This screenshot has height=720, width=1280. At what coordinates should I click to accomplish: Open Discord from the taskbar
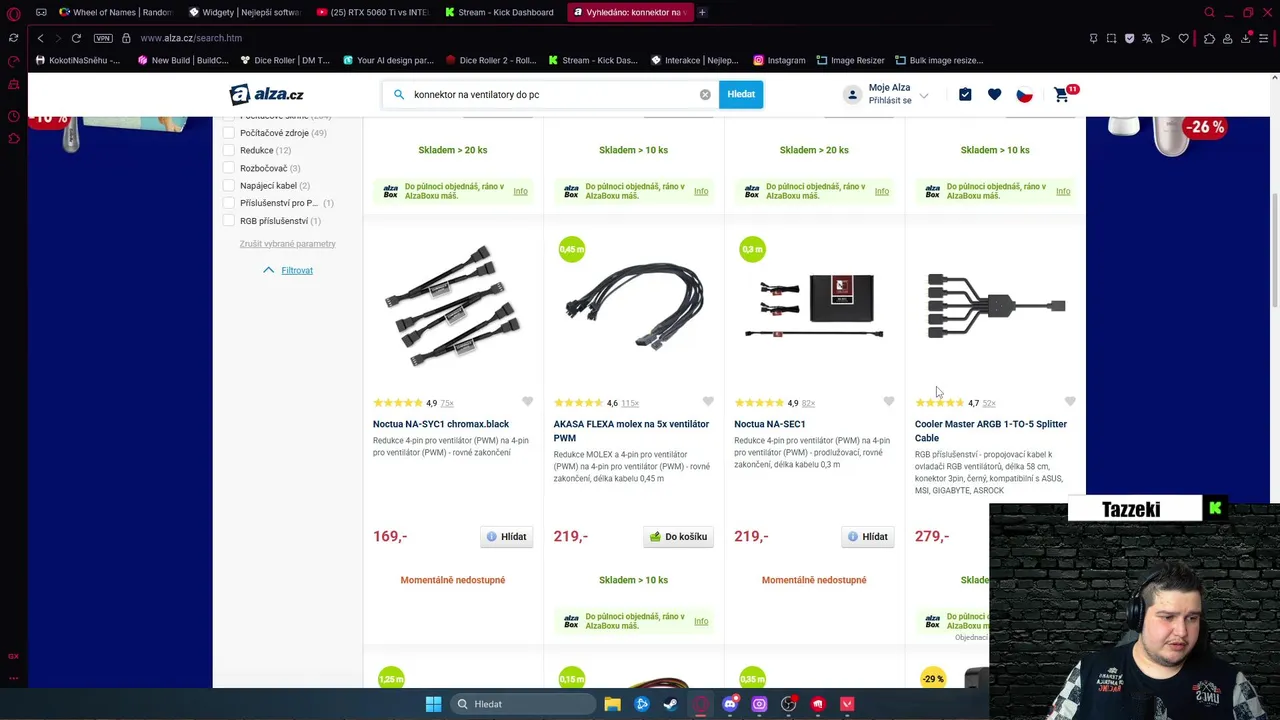click(x=730, y=704)
